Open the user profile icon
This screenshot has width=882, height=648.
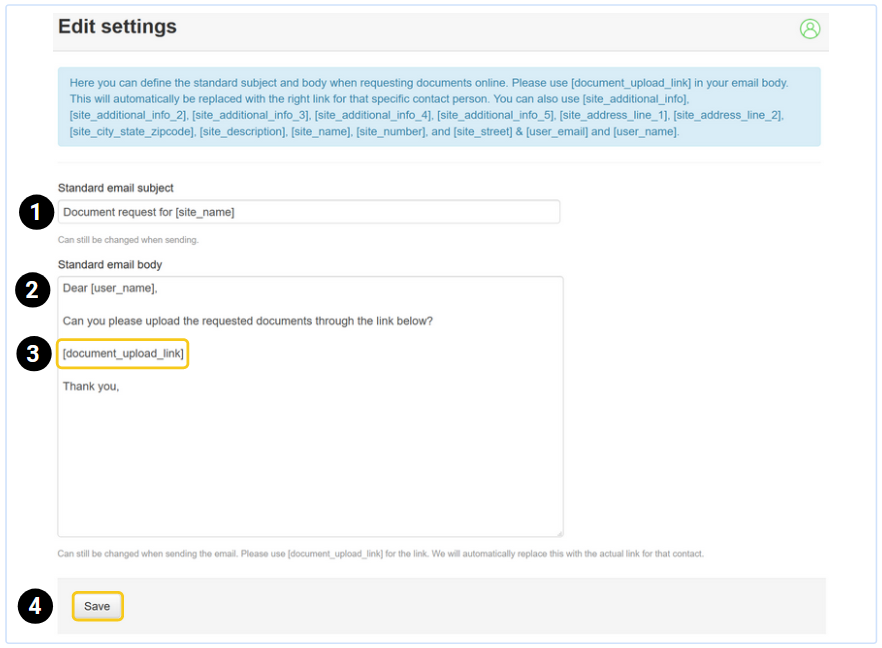point(809,29)
